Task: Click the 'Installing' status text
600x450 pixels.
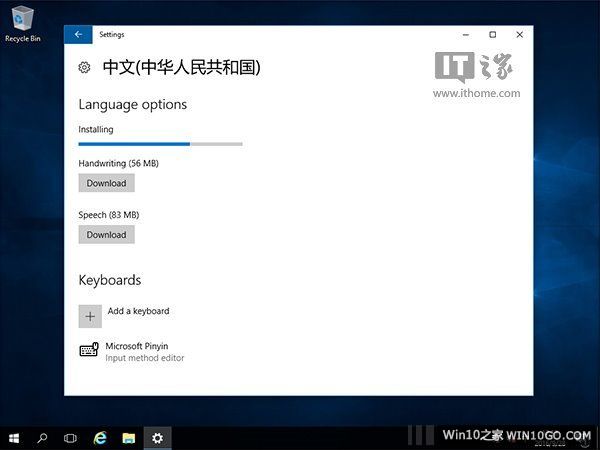Action: pos(96,130)
